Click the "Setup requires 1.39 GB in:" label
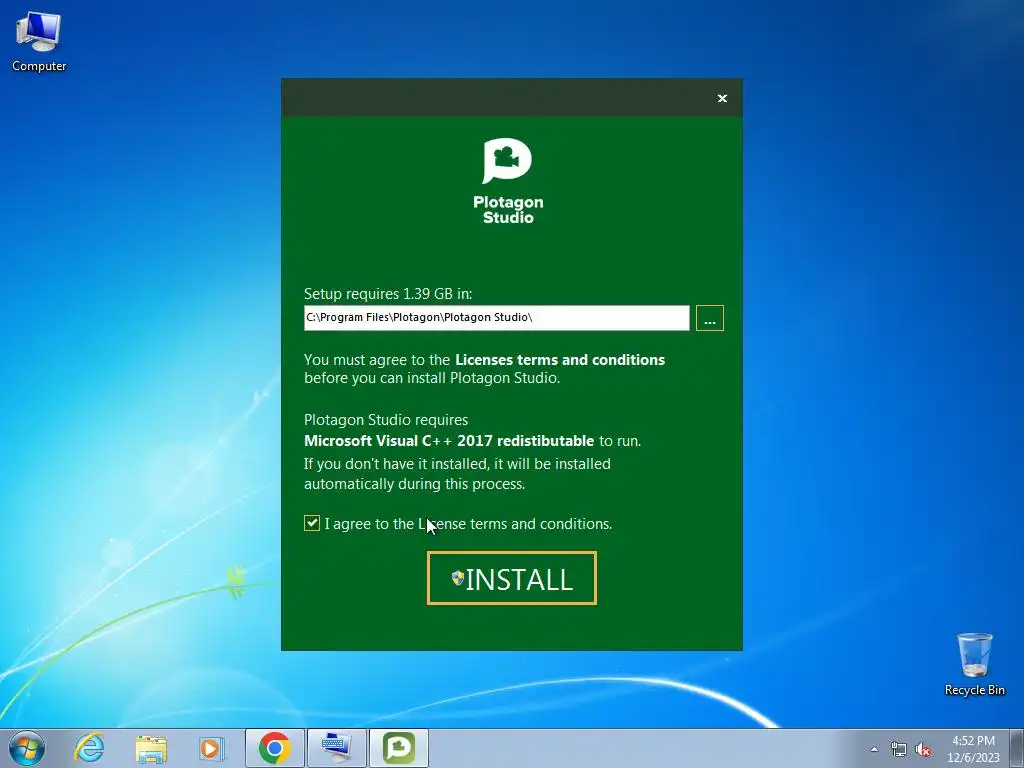 pos(388,294)
